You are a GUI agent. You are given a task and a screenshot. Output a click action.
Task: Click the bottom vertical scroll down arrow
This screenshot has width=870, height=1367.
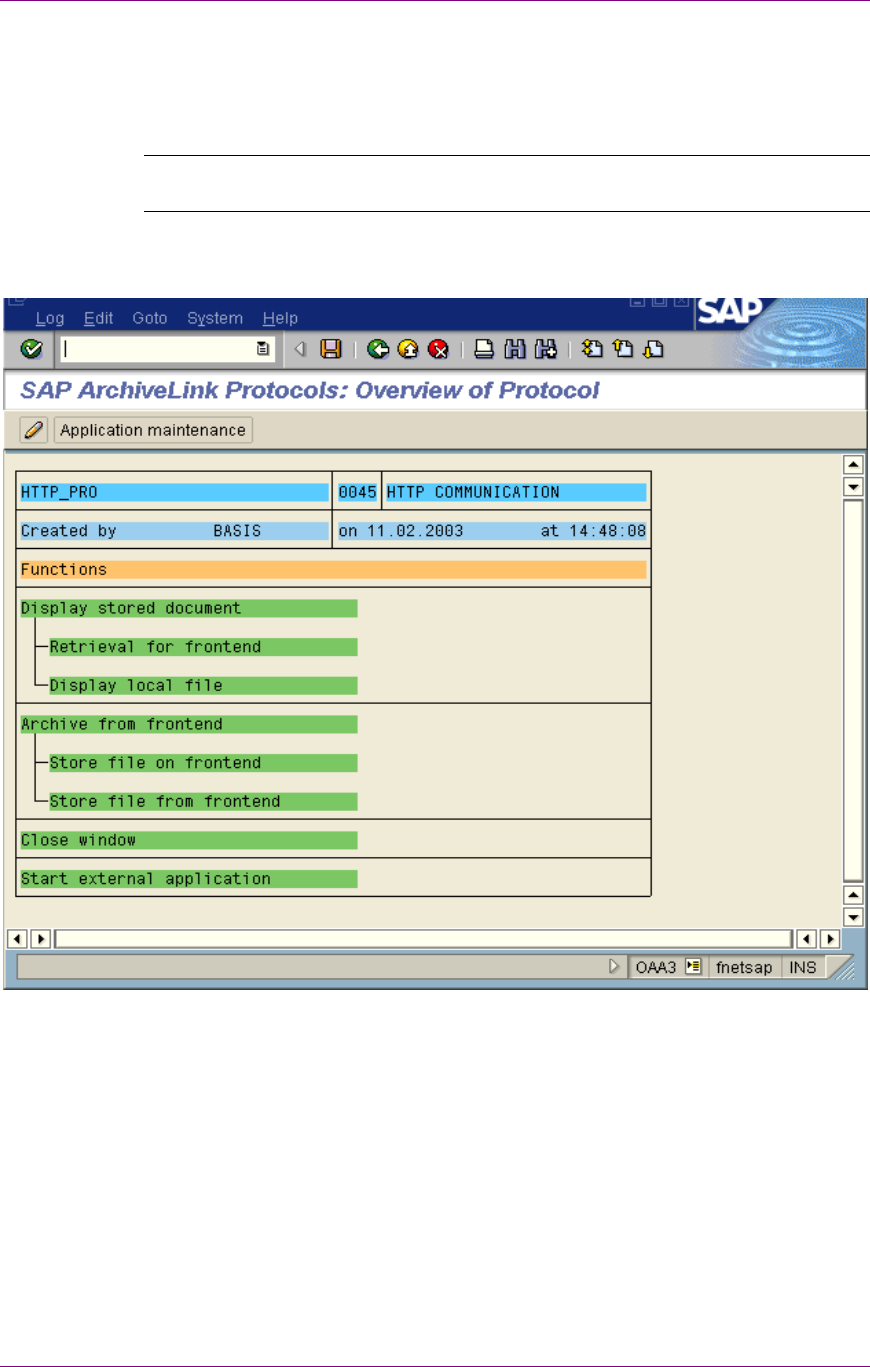(x=853, y=916)
